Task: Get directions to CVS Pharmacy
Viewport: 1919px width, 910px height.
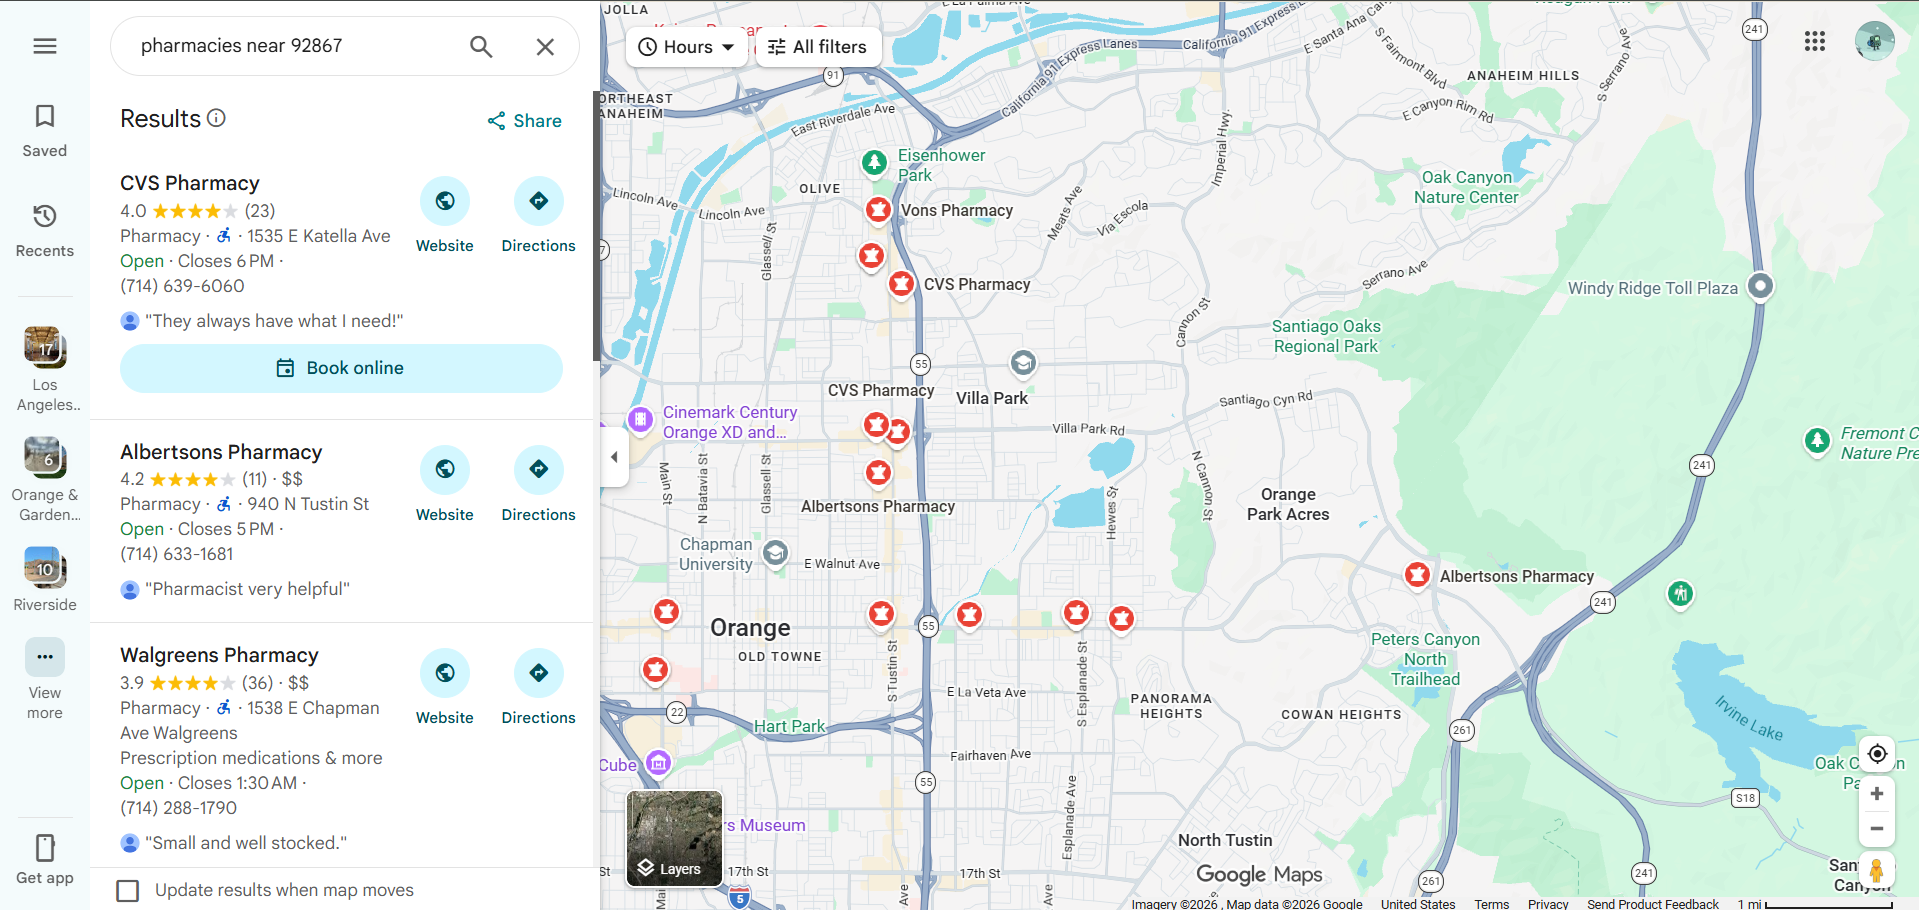Action: tap(539, 201)
